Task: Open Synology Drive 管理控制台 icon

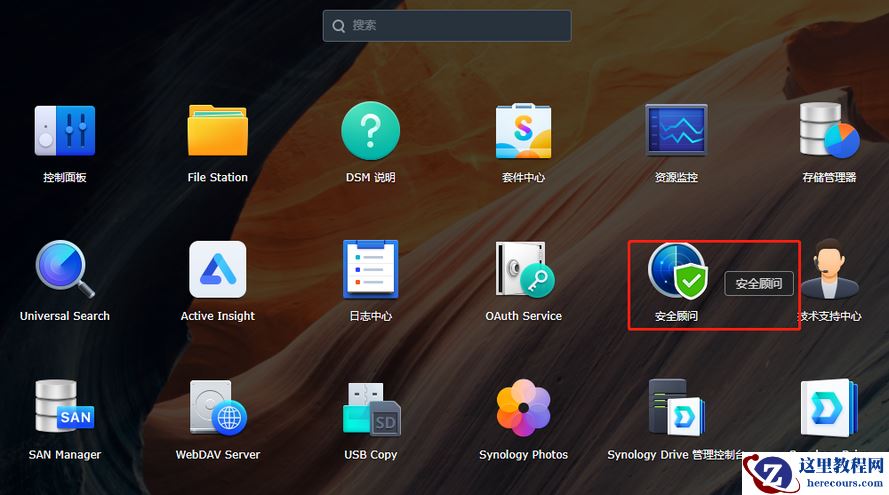Action: pos(676,408)
